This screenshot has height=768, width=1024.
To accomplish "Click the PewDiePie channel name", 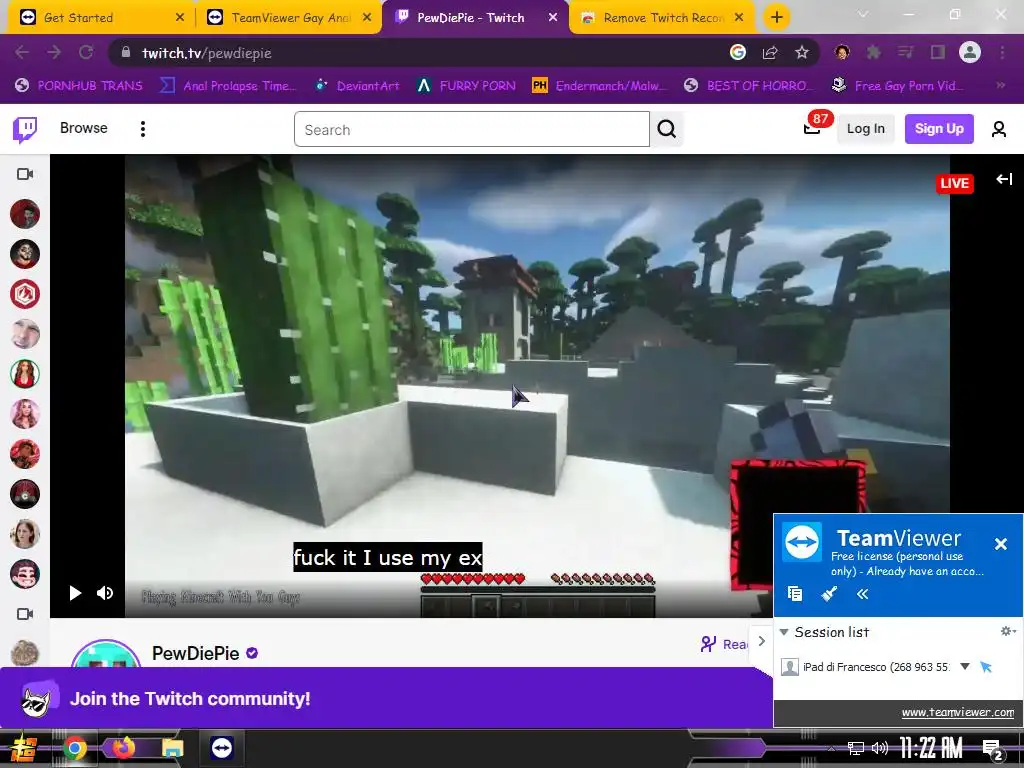I will (x=195, y=653).
